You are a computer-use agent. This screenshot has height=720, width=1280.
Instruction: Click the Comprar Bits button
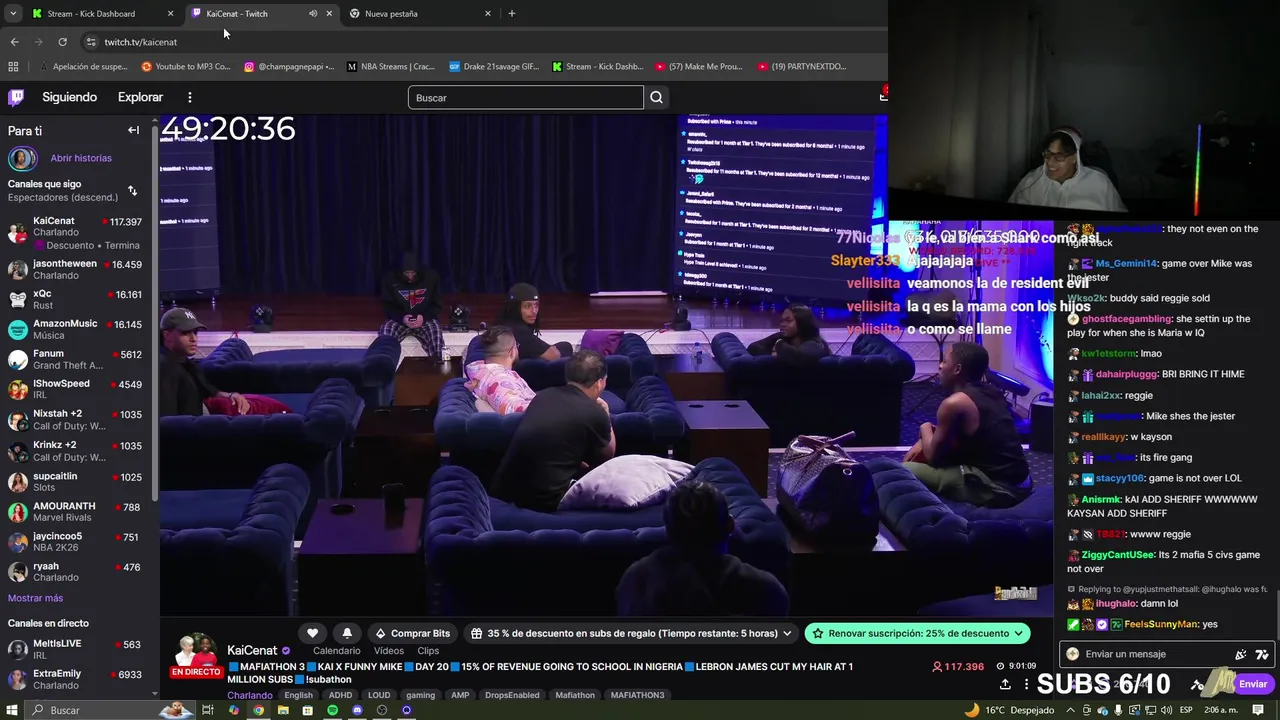pyautogui.click(x=411, y=633)
